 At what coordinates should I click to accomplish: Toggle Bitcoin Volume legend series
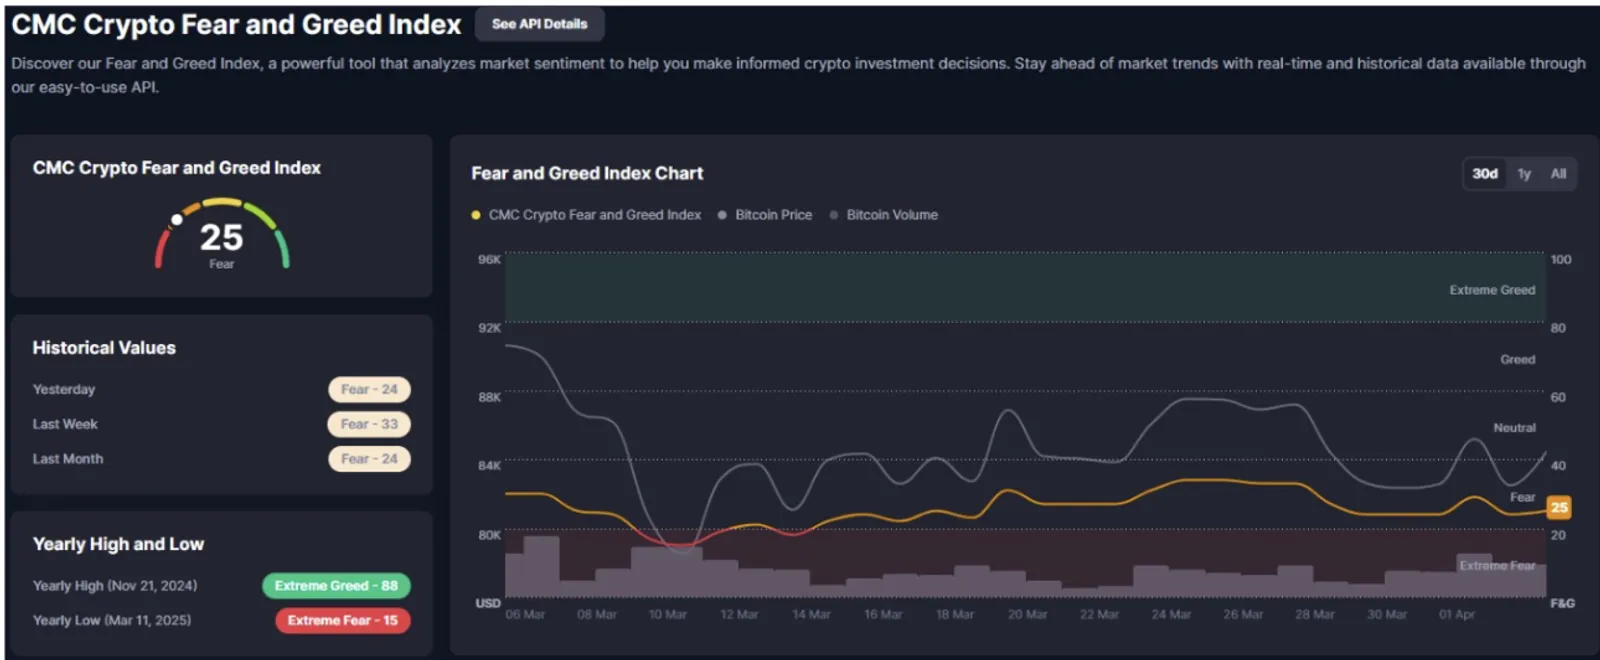884,215
